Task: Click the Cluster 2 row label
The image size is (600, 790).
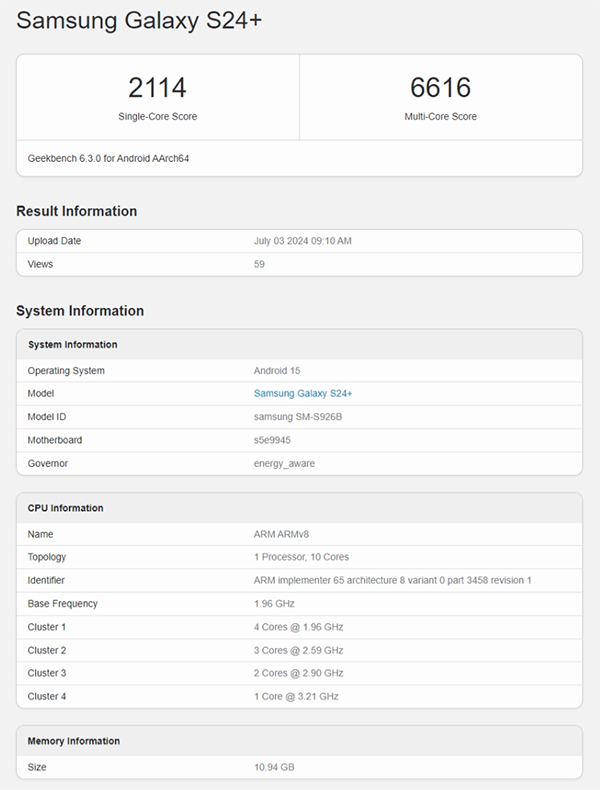Action: 47,650
